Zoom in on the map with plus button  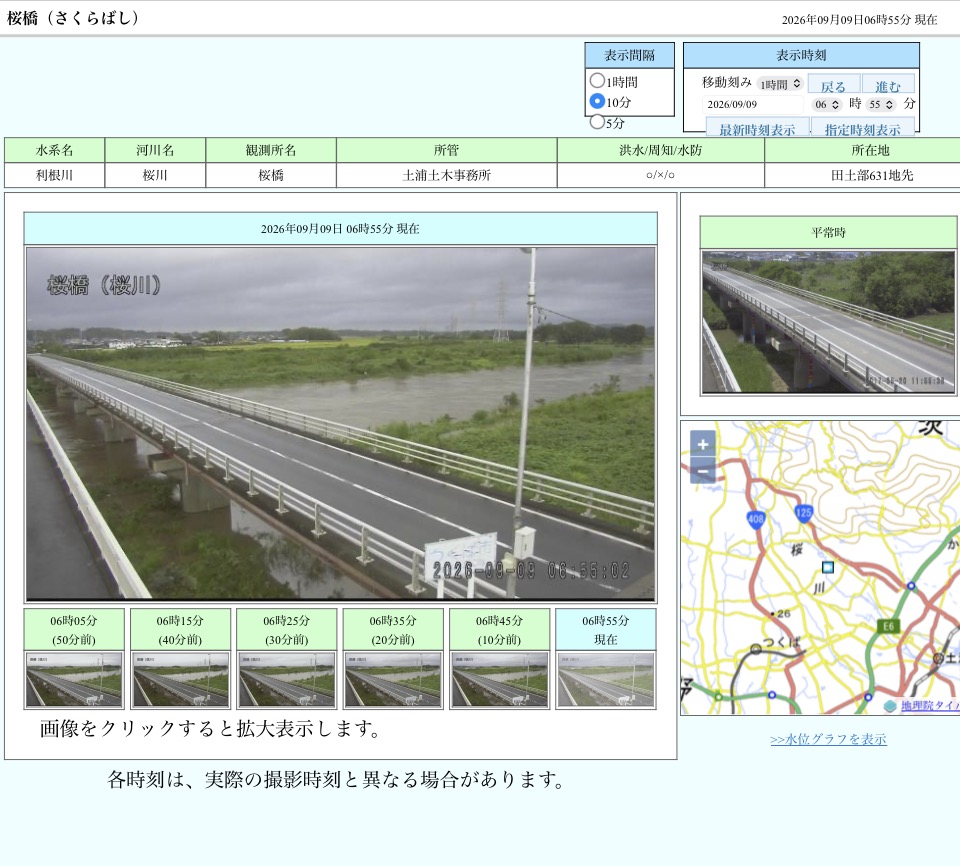click(703, 443)
